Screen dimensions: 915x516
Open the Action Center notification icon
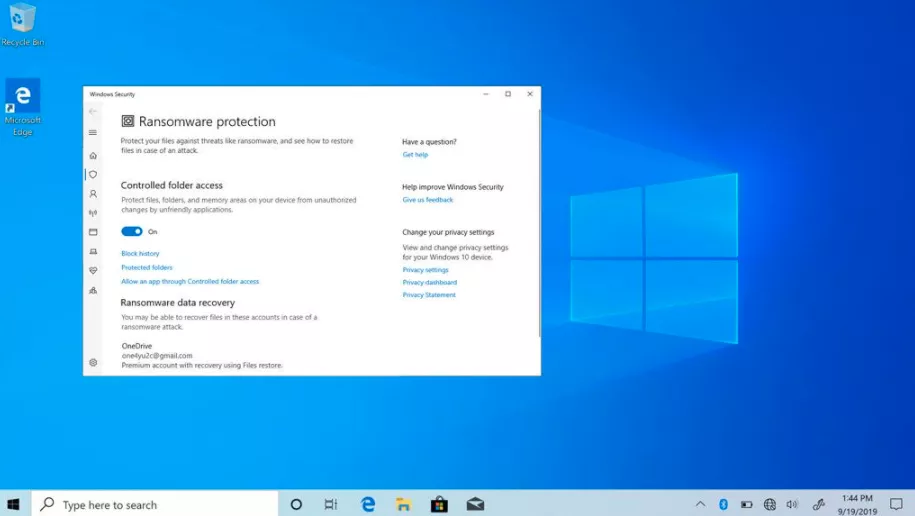click(896, 504)
